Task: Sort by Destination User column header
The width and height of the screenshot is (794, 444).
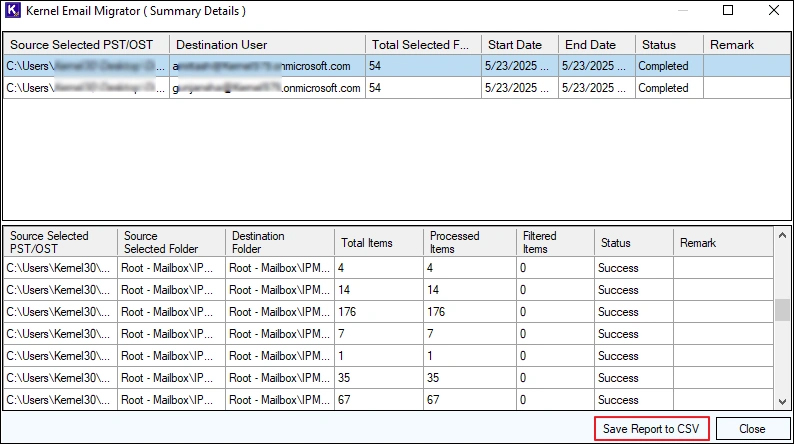Action: tap(267, 45)
